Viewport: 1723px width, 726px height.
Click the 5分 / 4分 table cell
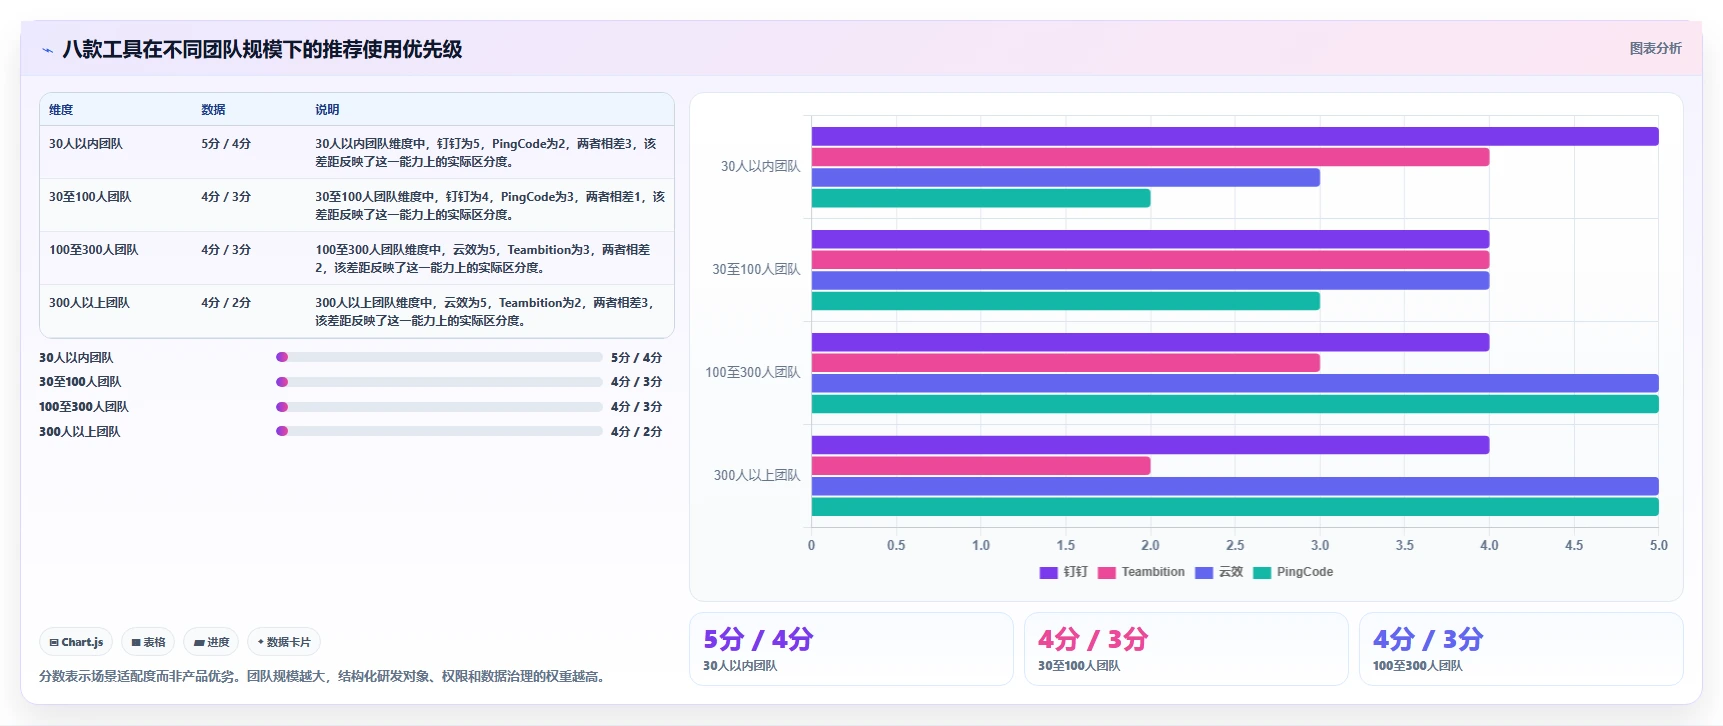click(x=226, y=144)
